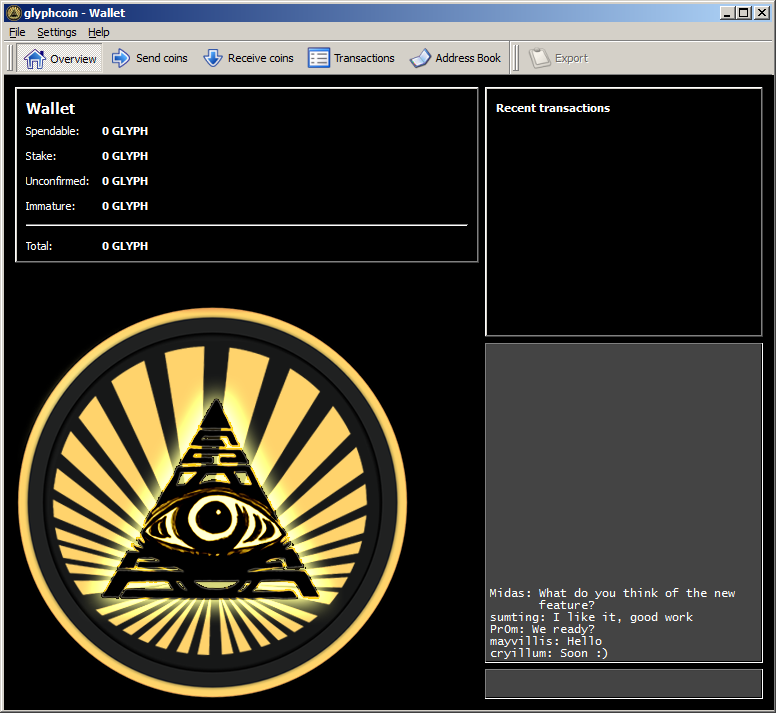Image resolution: width=776 pixels, height=713 pixels.
Task: Click the Total value 0 GLYPH
Action: (x=125, y=246)
